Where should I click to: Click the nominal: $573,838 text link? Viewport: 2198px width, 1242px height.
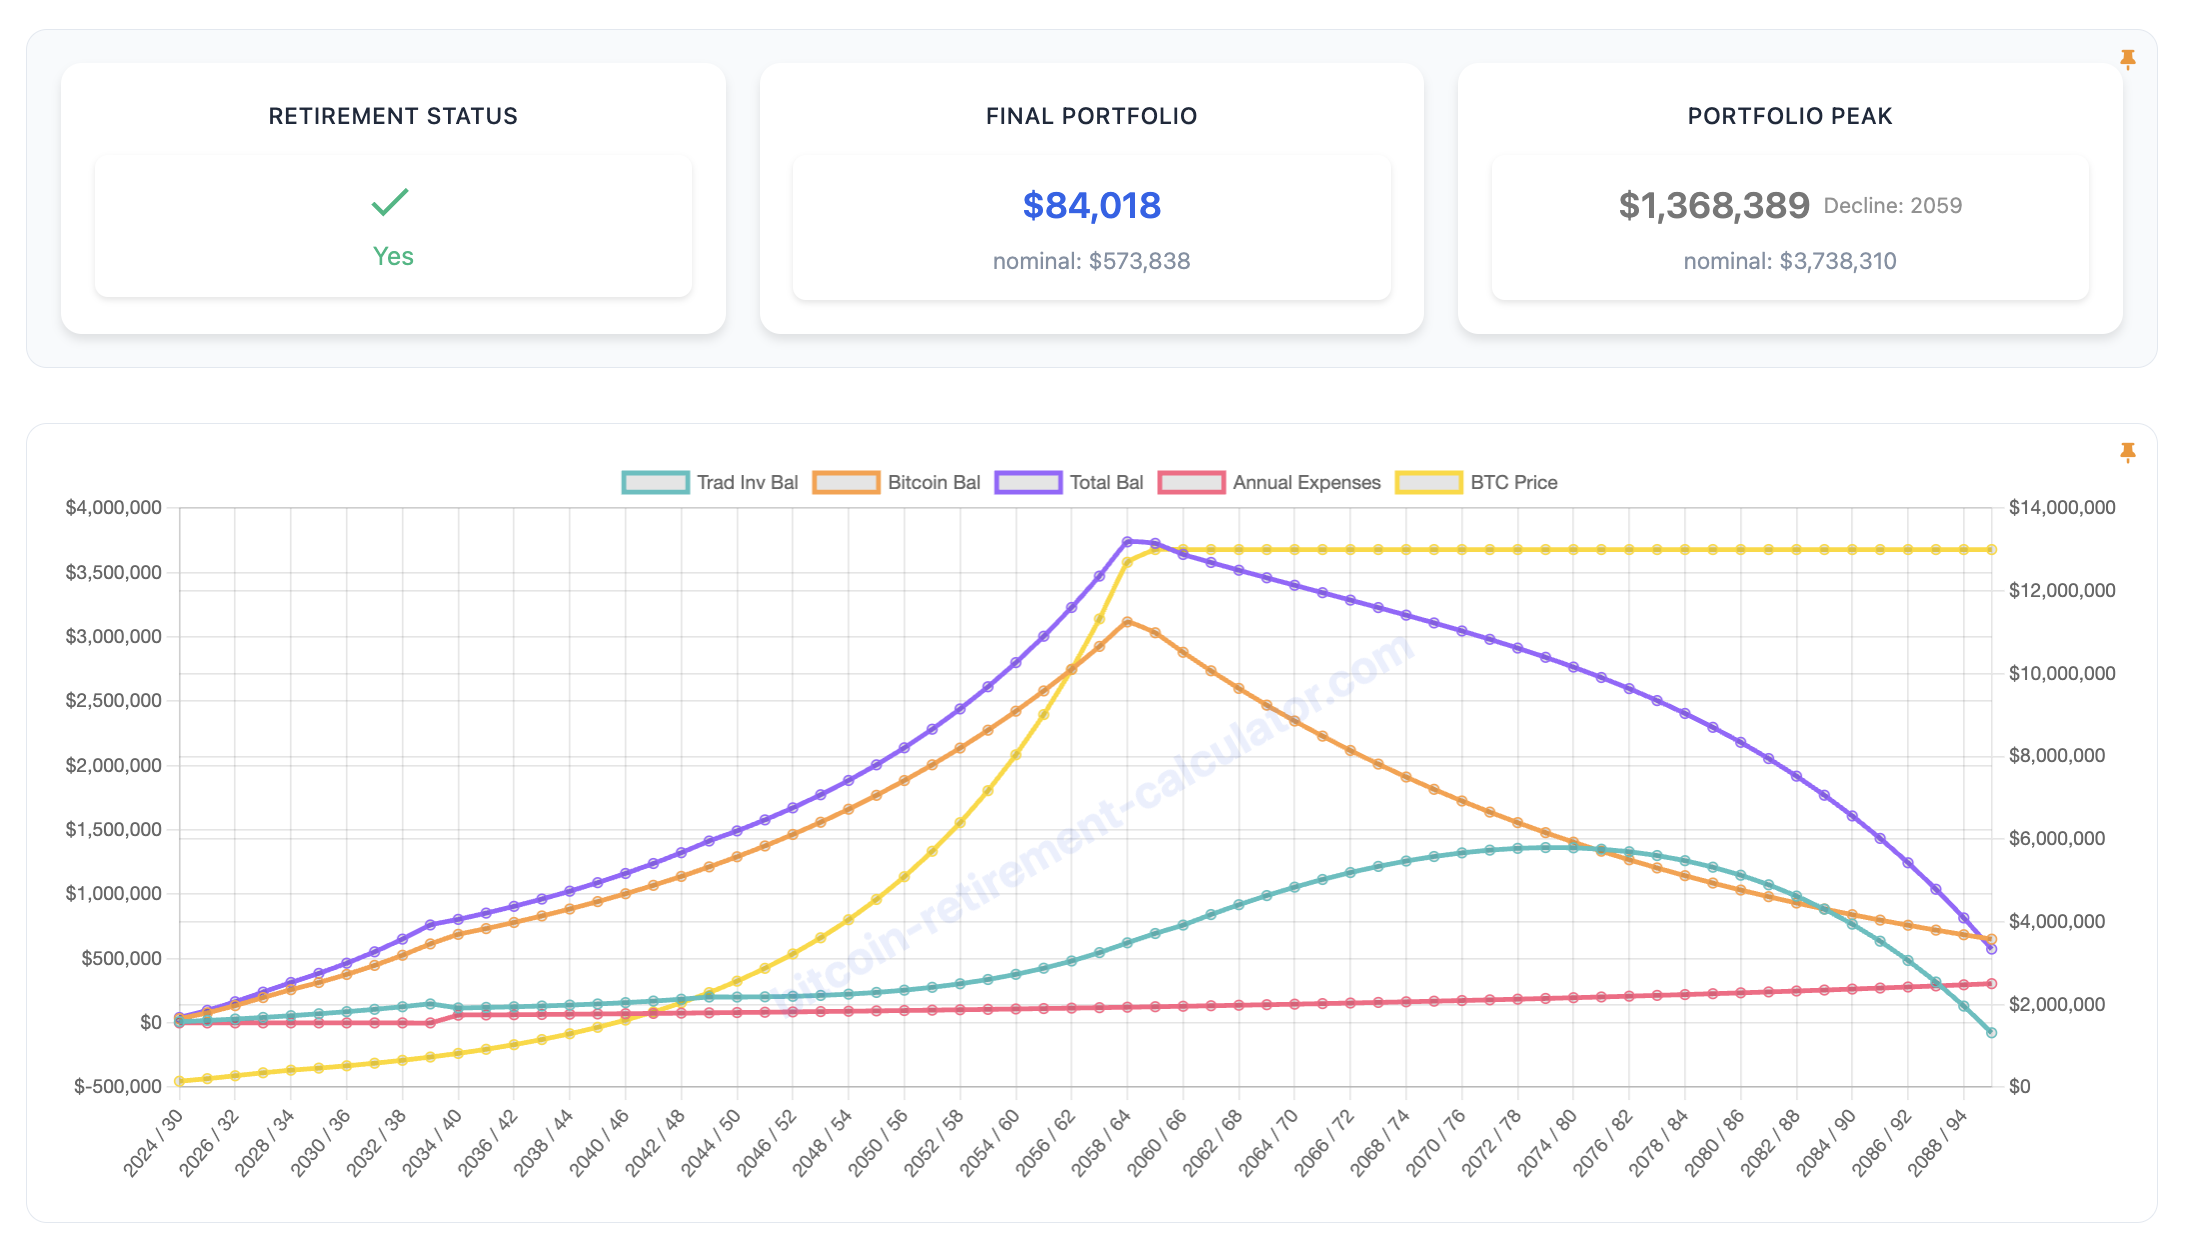tap(1092, 261)
